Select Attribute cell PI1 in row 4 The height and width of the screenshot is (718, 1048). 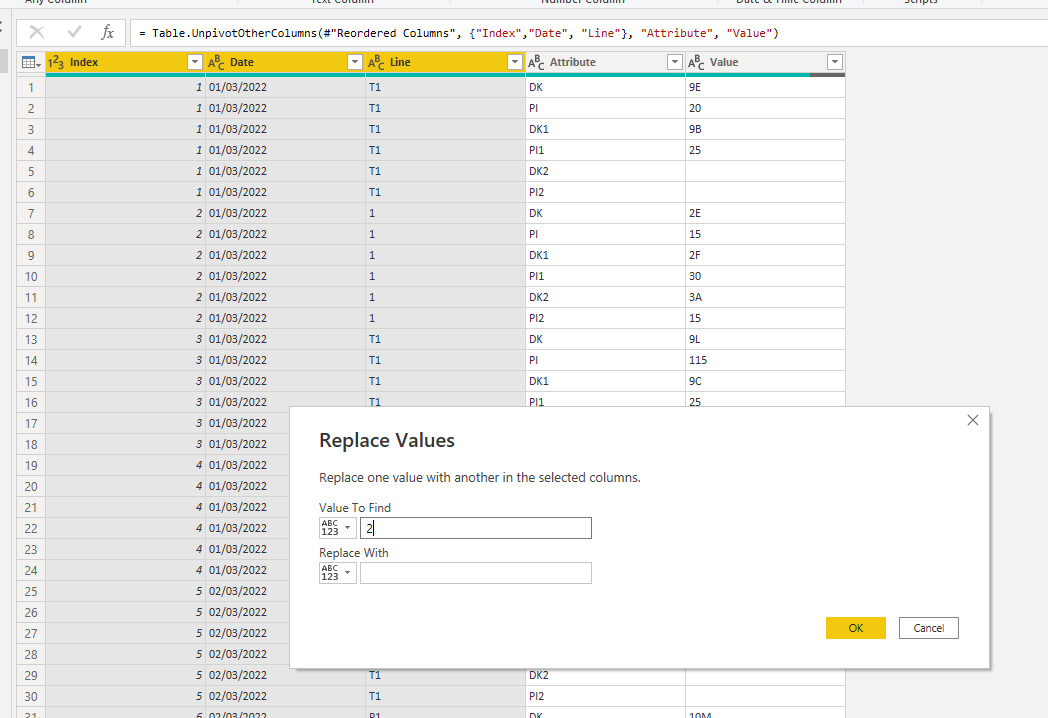coord(605,150)
